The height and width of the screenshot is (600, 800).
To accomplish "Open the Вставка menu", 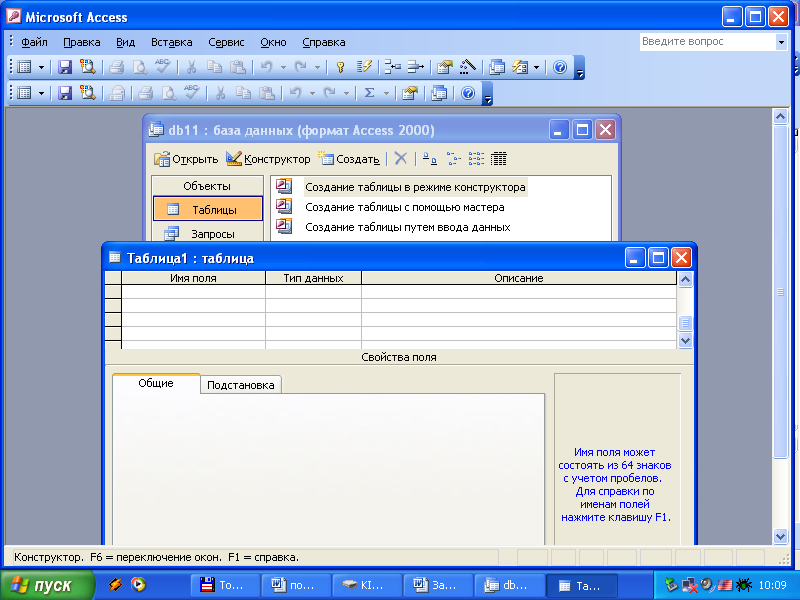I will coord(171,42).
